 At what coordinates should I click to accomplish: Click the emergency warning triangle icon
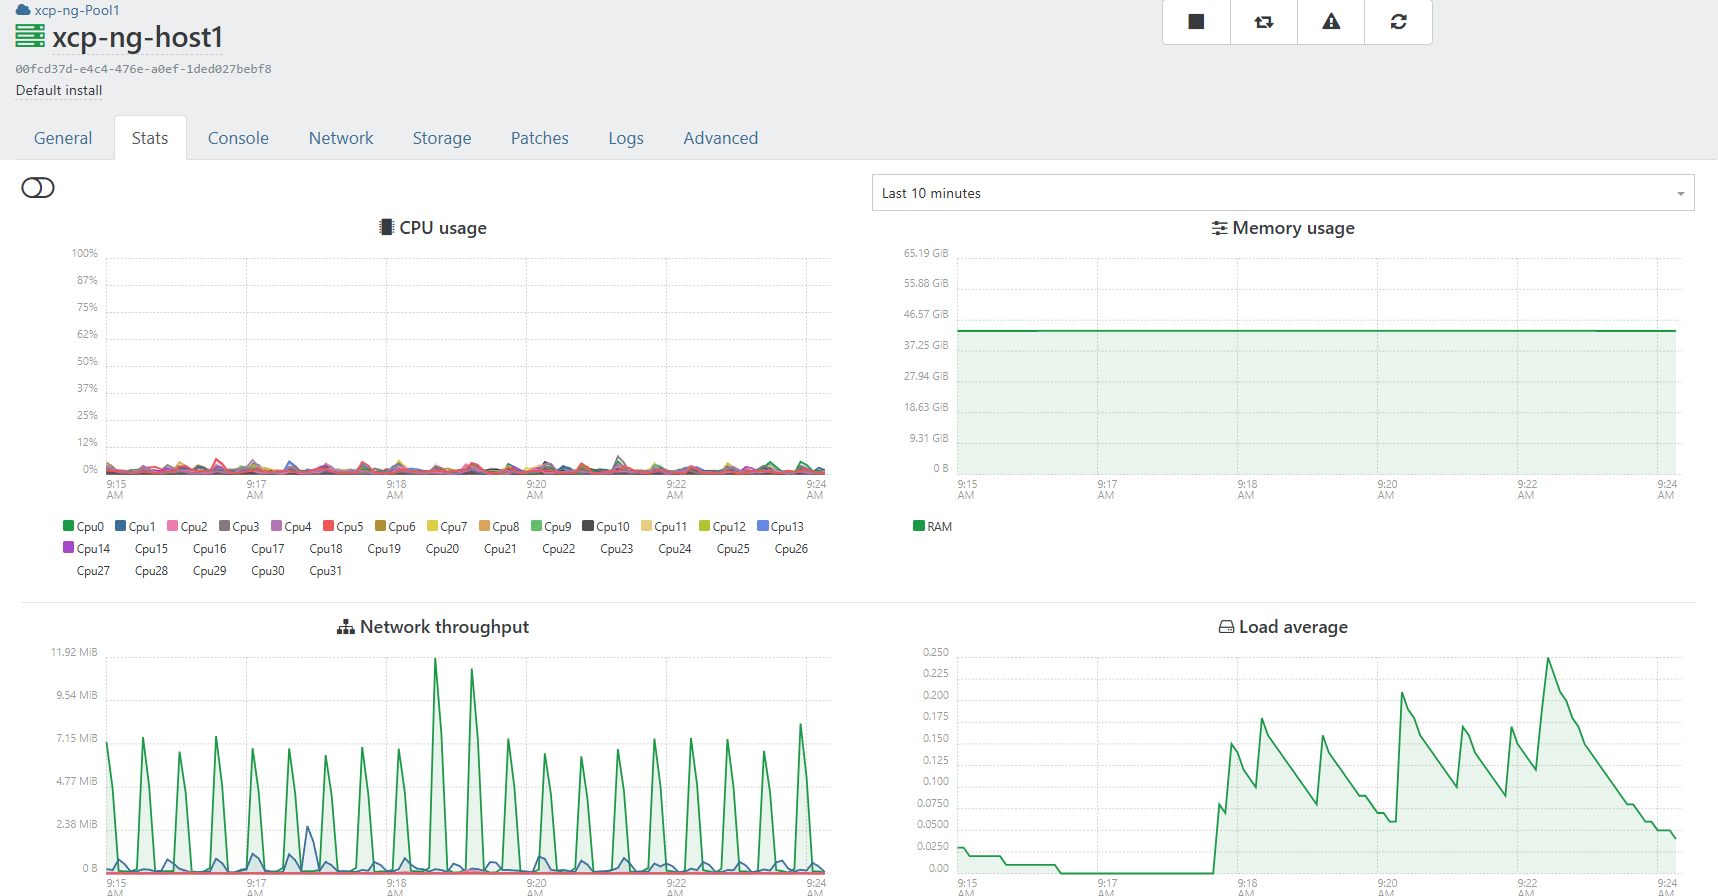click(1331, 22)
